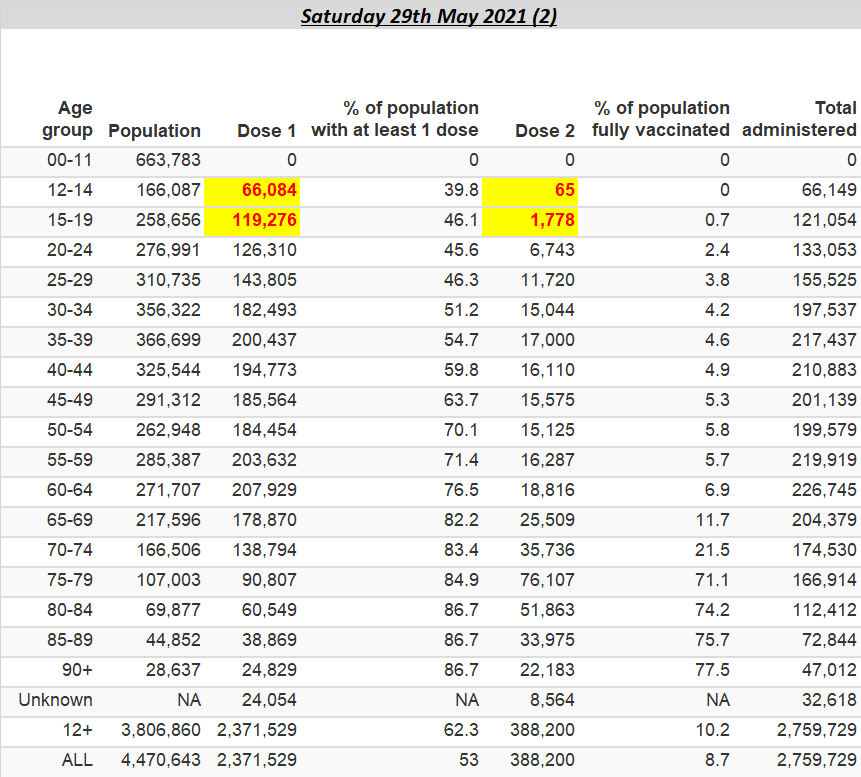Select the 'Age group' column header
861x777 pixels.
(68, 119)
